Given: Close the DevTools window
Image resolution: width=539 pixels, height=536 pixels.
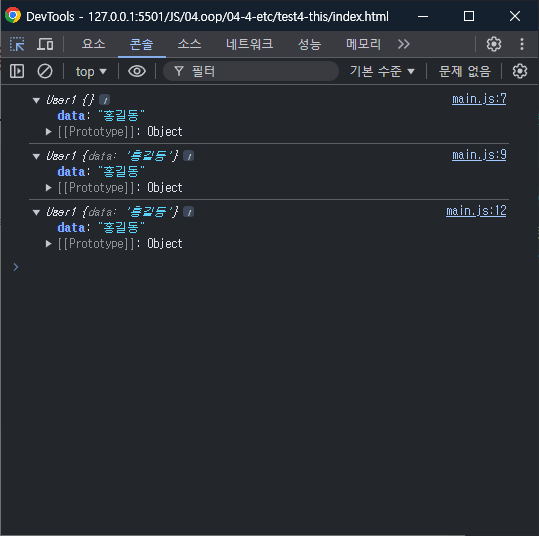Looking at the screenshot, I should [x=515, y=16].
